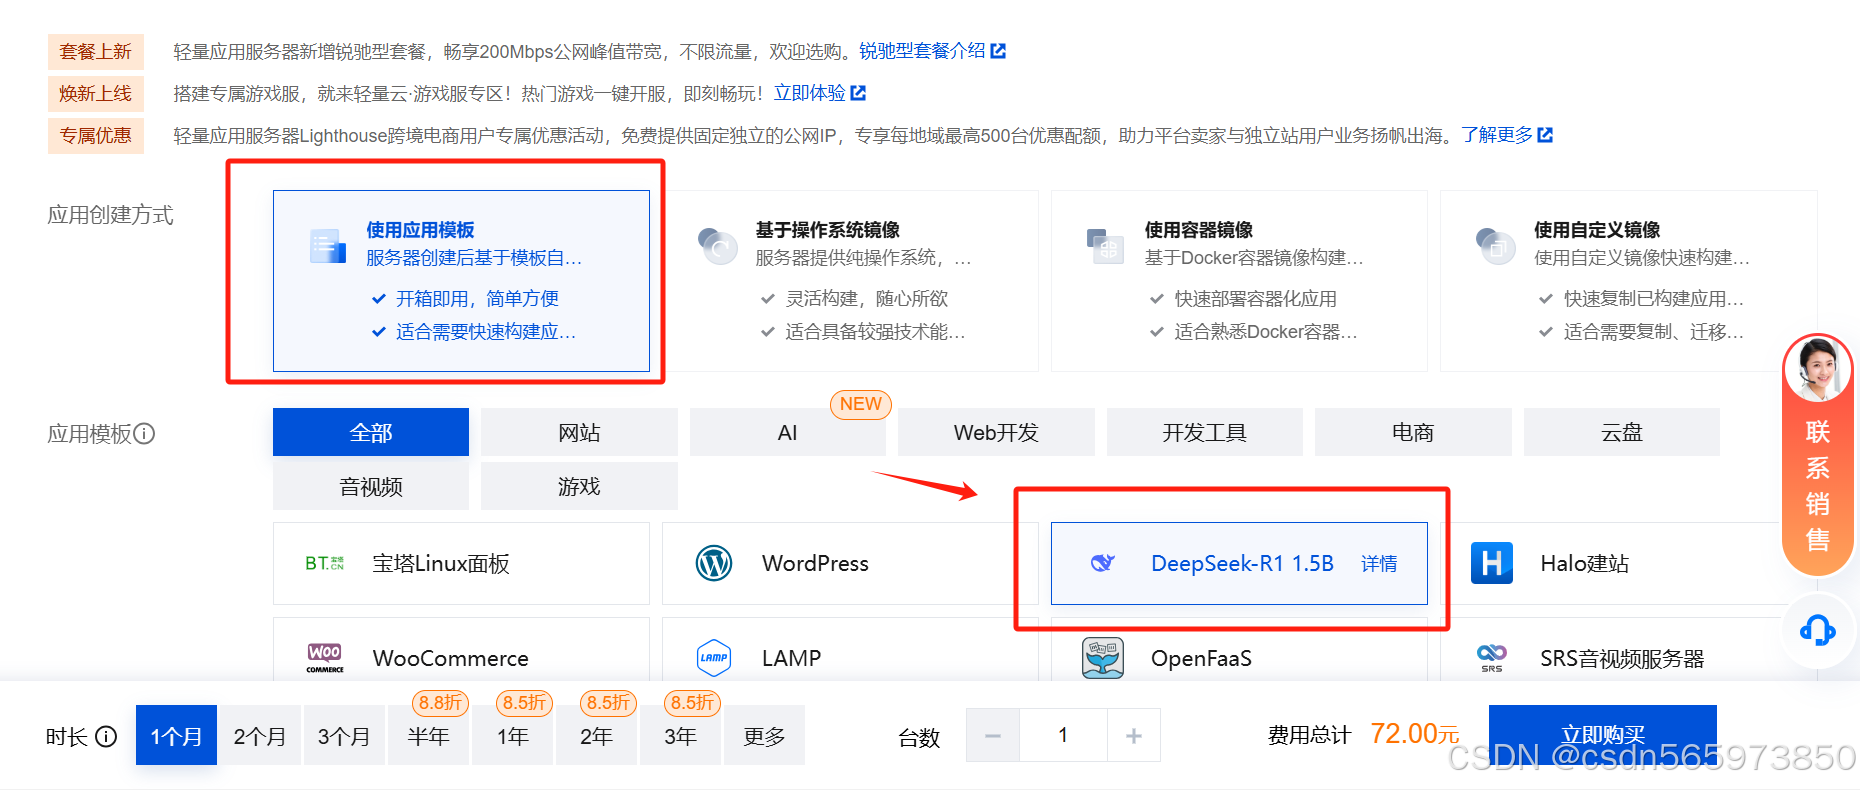Click the headset customer support icon
This screenshot has width=1860, height=790.
pyautogui.click(x=1818, y=630)
